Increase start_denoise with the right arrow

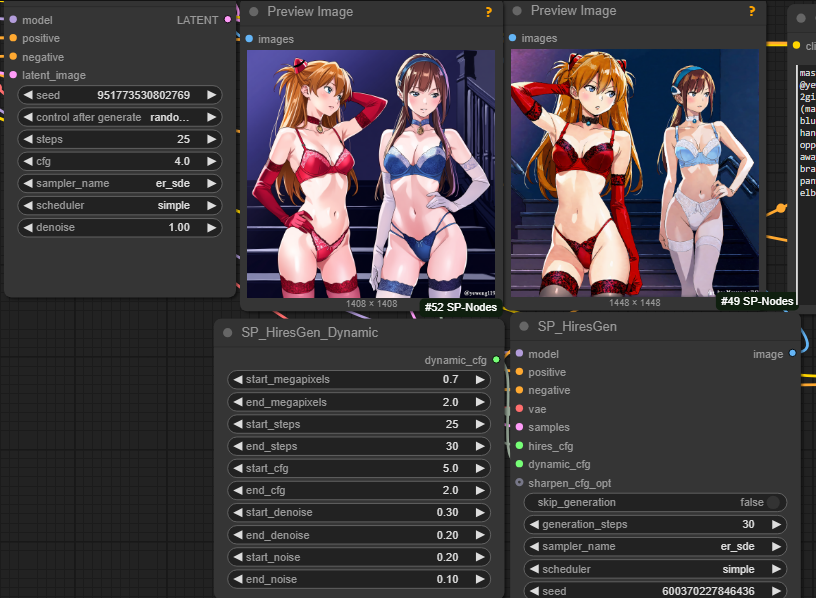click(x=480, y=512)
